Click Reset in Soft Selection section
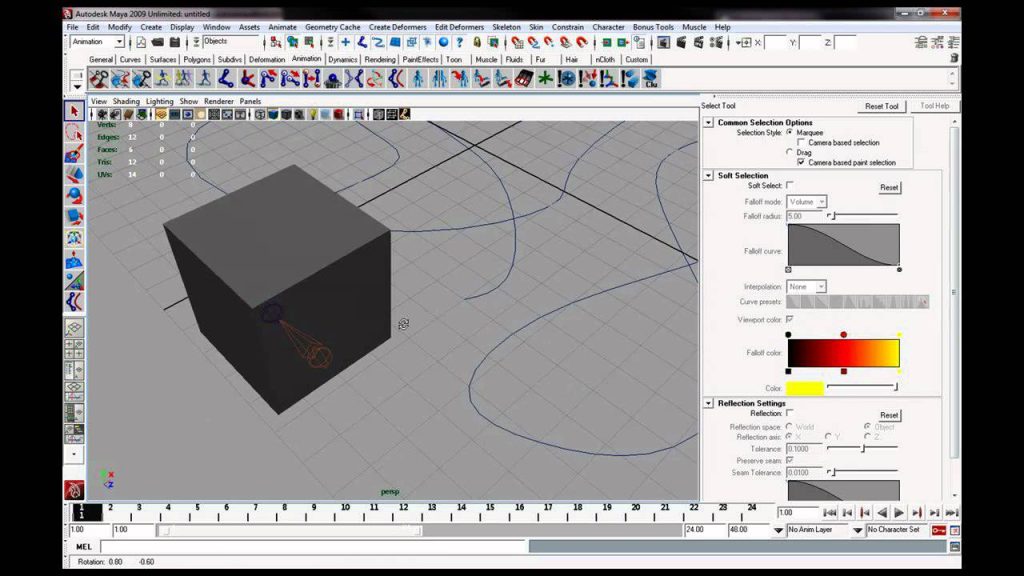Screen dimensions: 1024x576 [x=889, y=187]
